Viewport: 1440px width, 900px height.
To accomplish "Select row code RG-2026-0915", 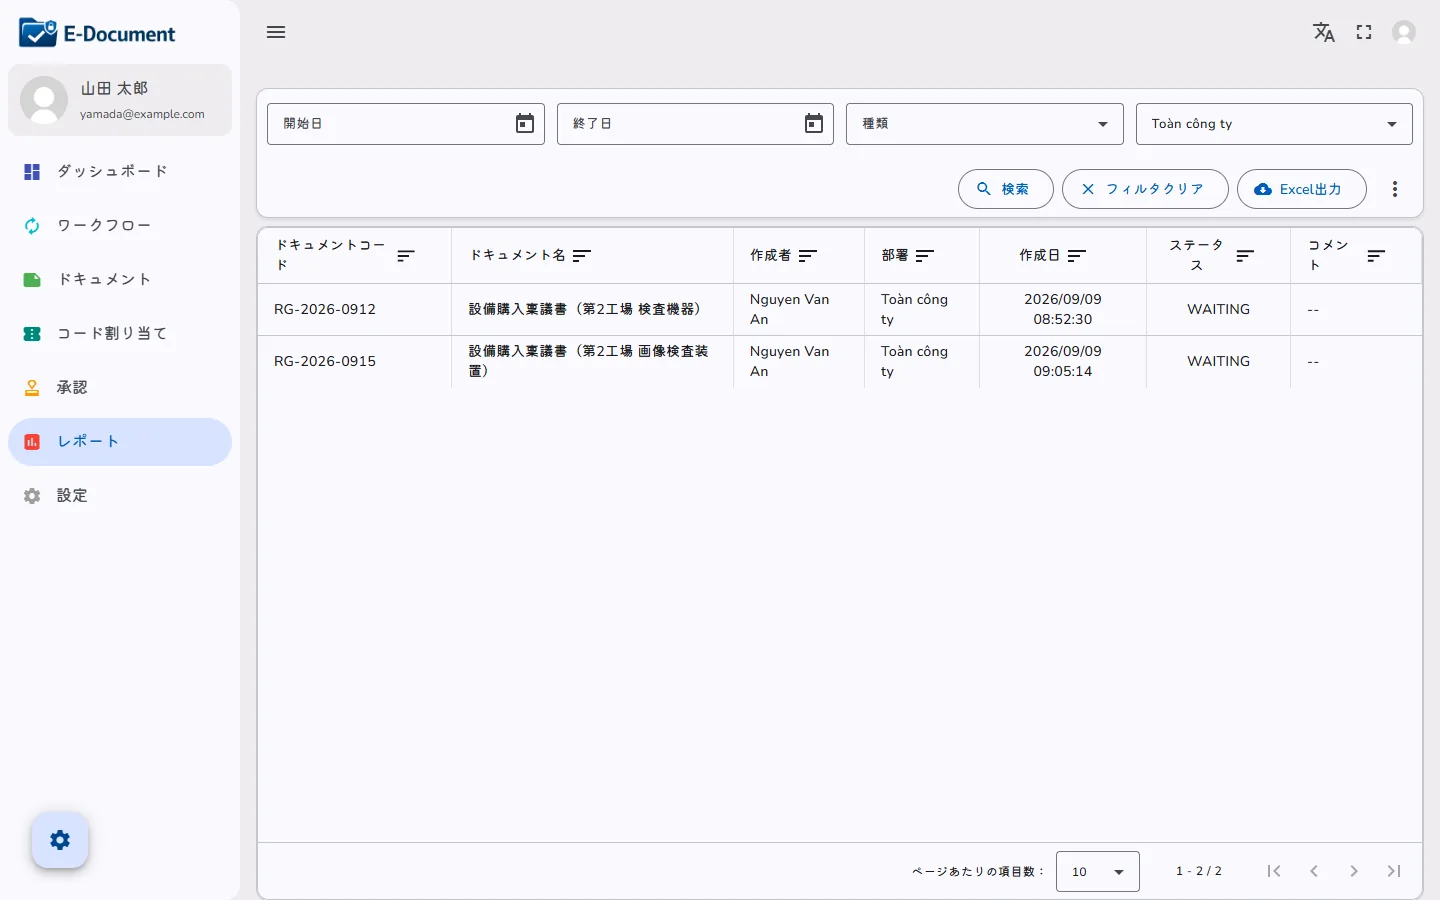I will tap(325, 361).
